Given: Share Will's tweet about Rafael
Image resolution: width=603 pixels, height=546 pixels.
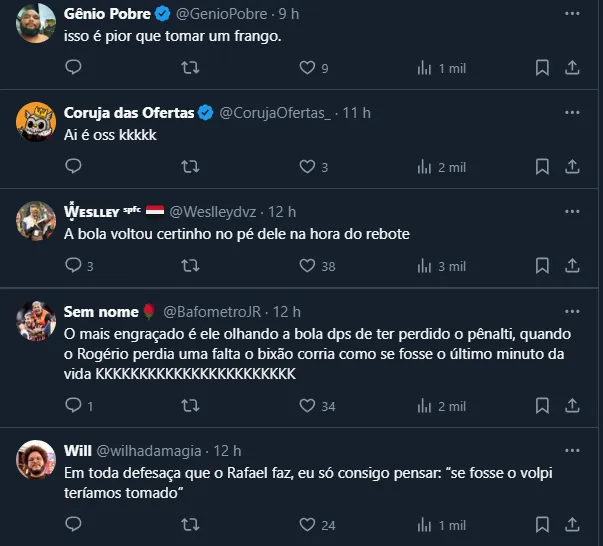Looking at the screenshot, I should point(573,524).
